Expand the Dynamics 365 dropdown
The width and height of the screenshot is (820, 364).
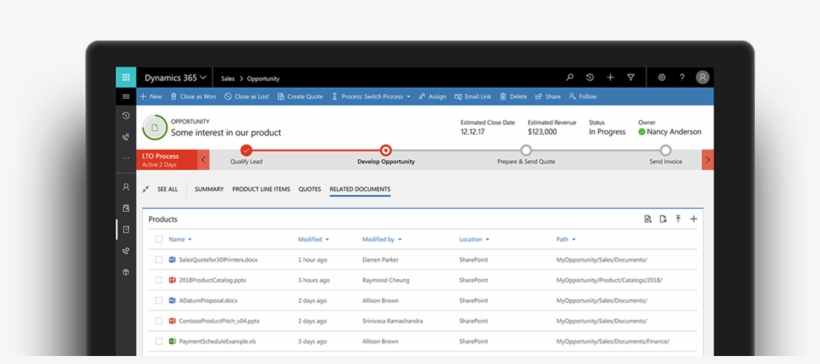coord(203,78)
